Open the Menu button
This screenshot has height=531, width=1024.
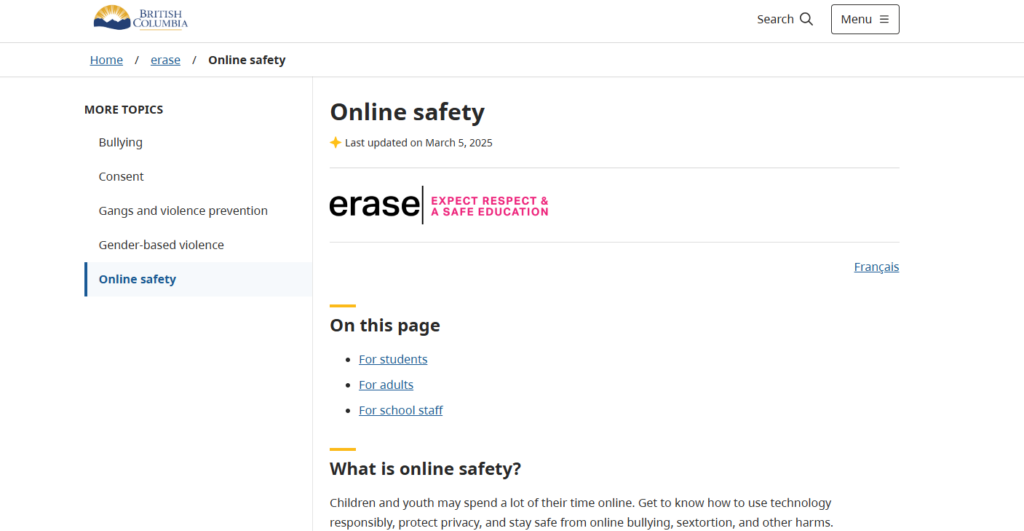865,19
